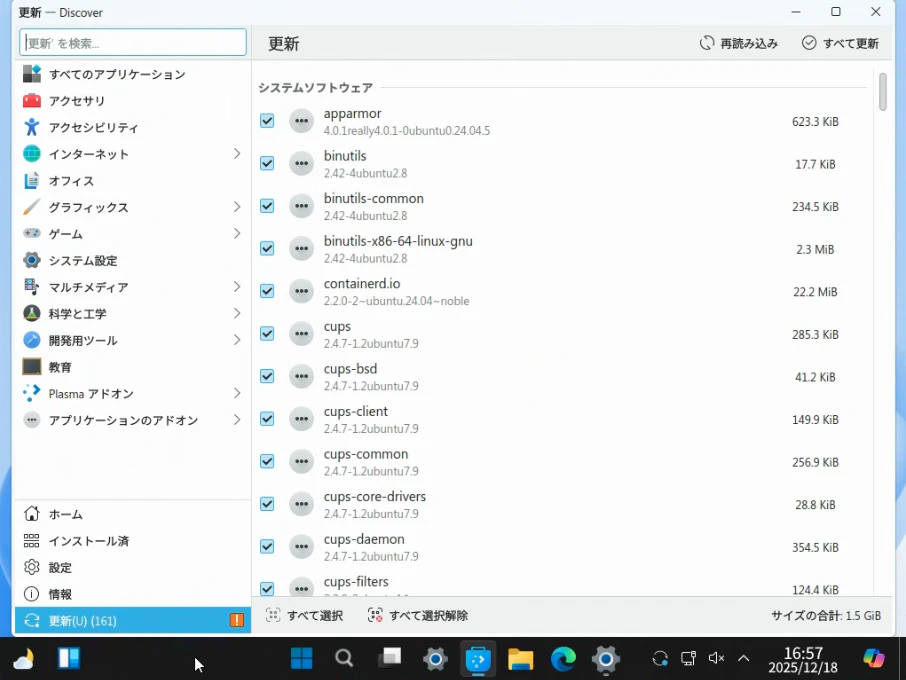The image size is (906, 680).
Task: Expand the ゲーム category arrow
Action: click(237, 233)
